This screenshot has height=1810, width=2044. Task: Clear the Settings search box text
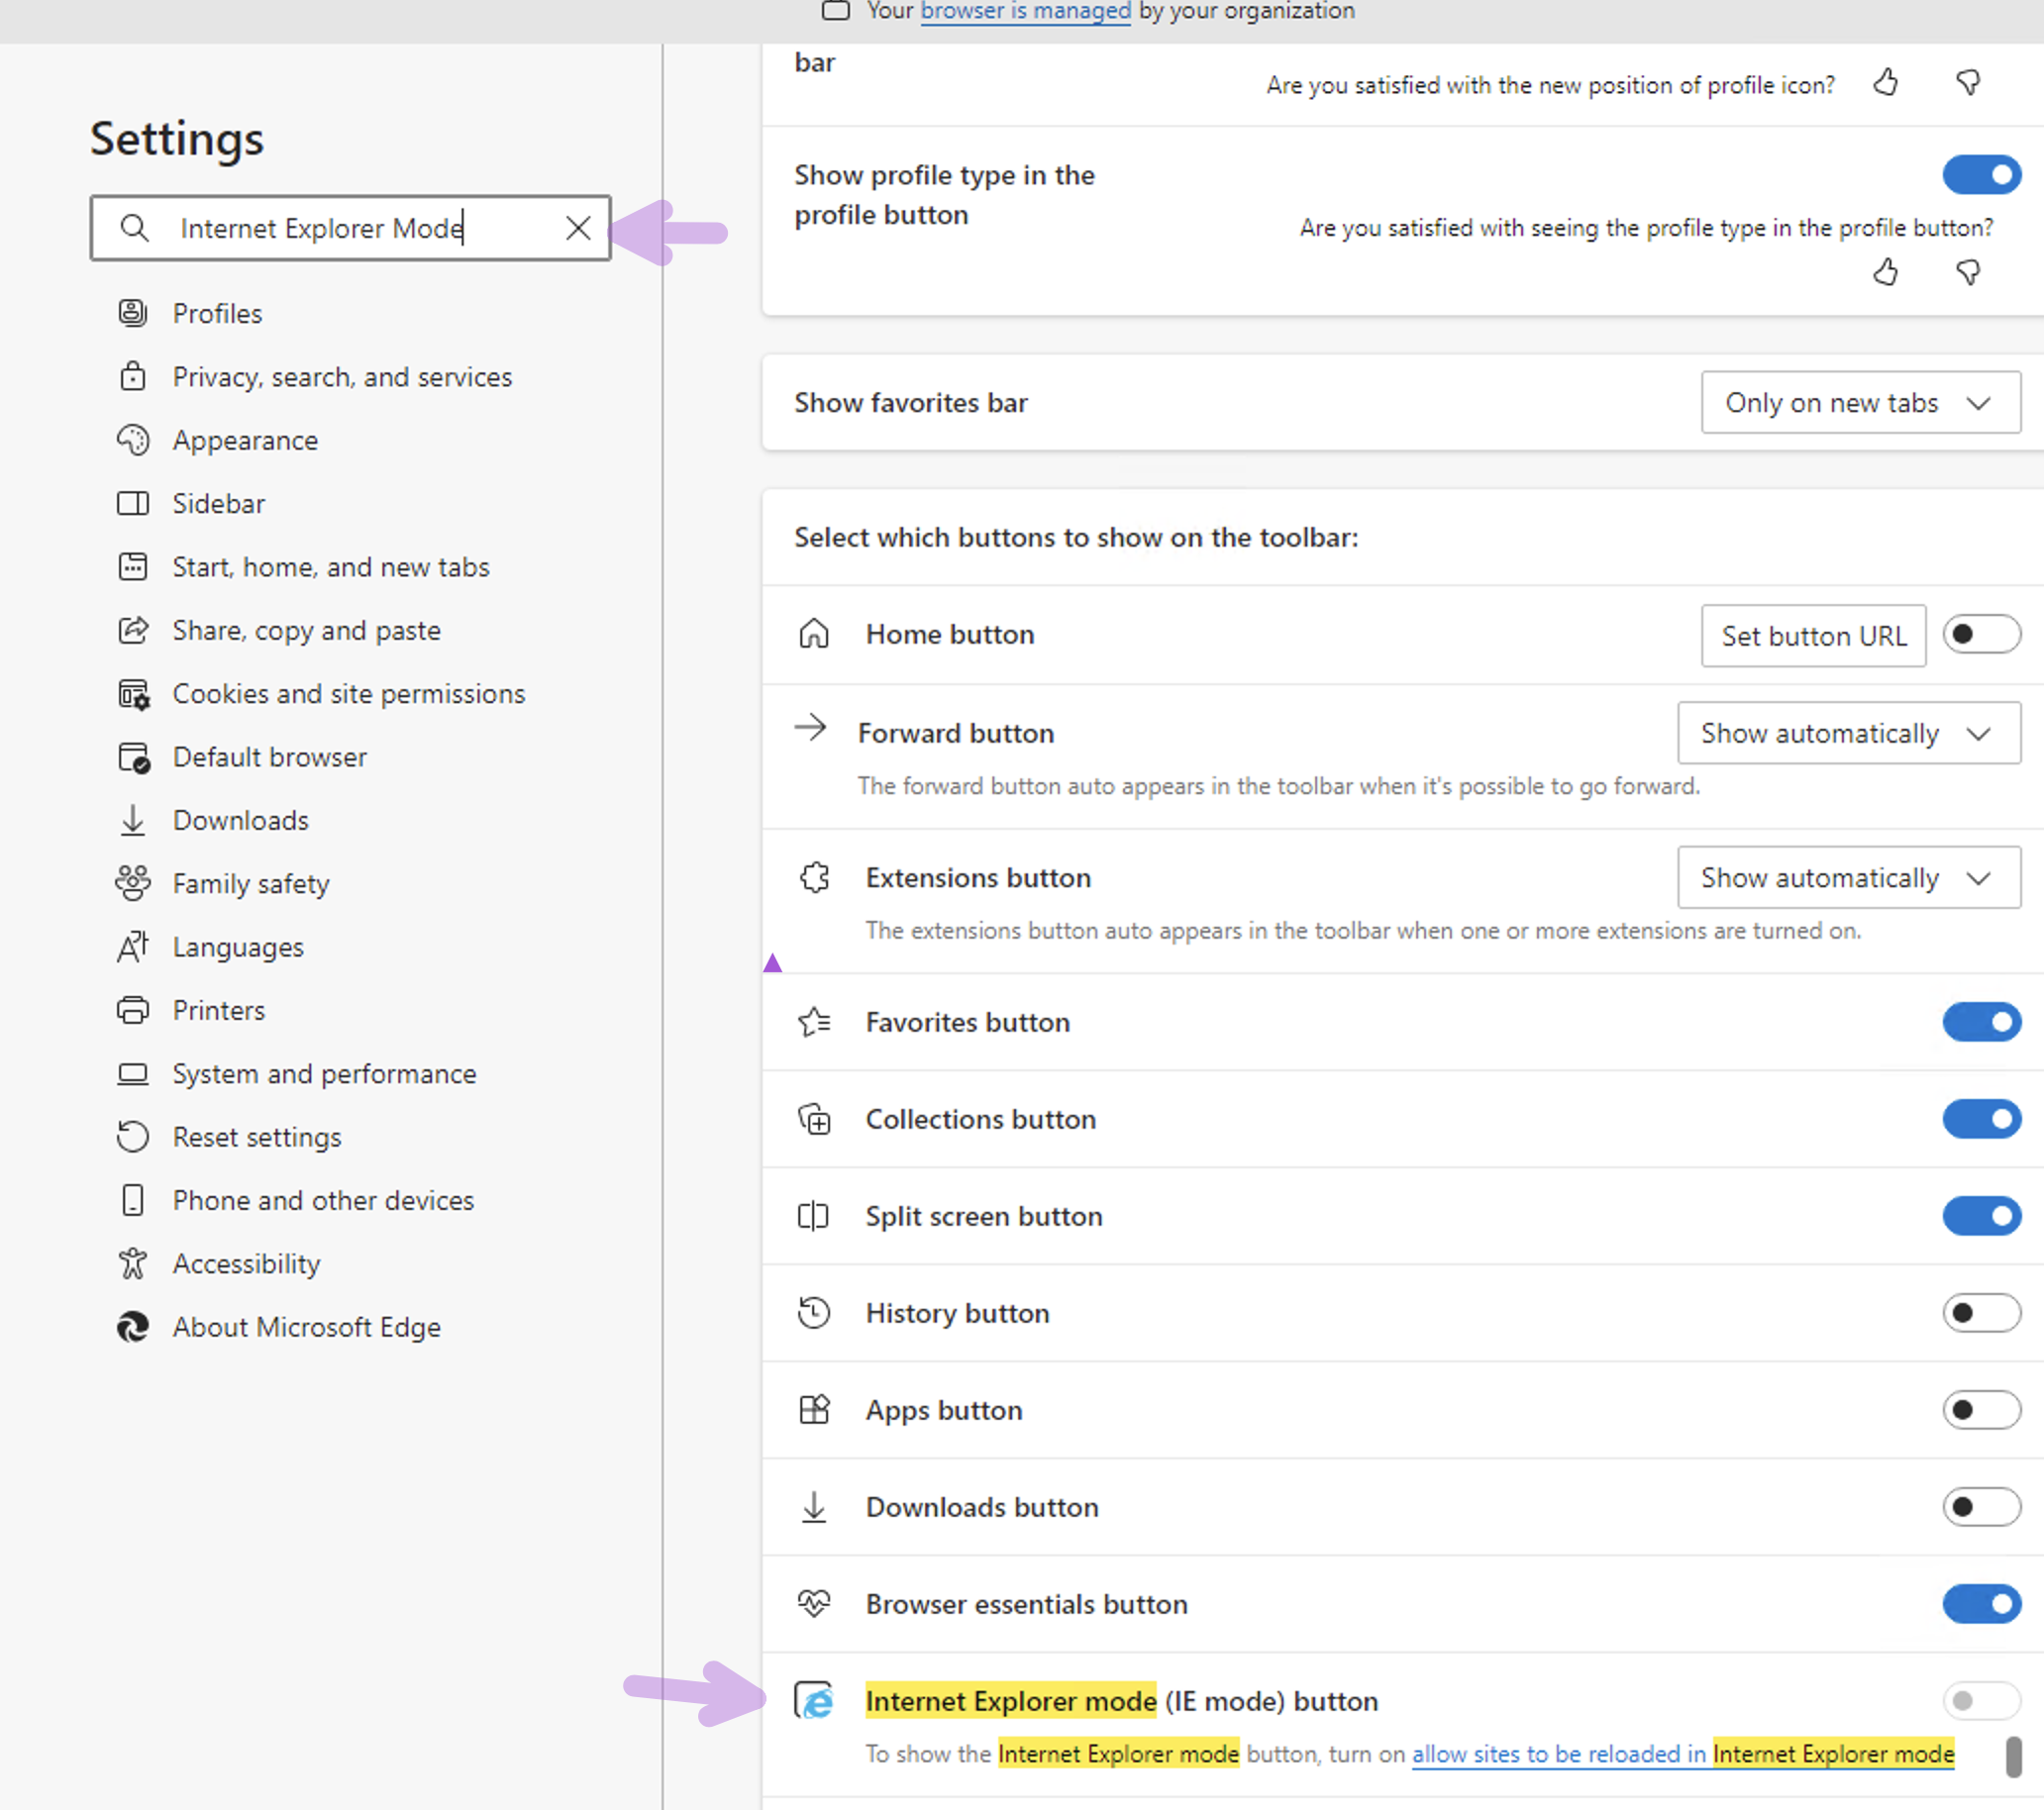tap(578, 228)
